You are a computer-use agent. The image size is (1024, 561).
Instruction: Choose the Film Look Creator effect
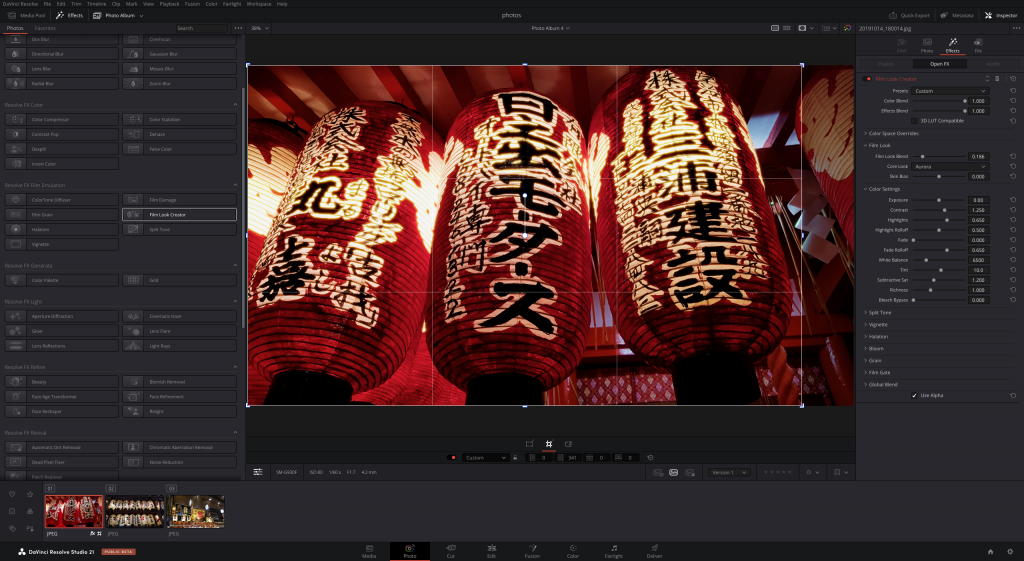pyautogui.click(x=180, y=214)
